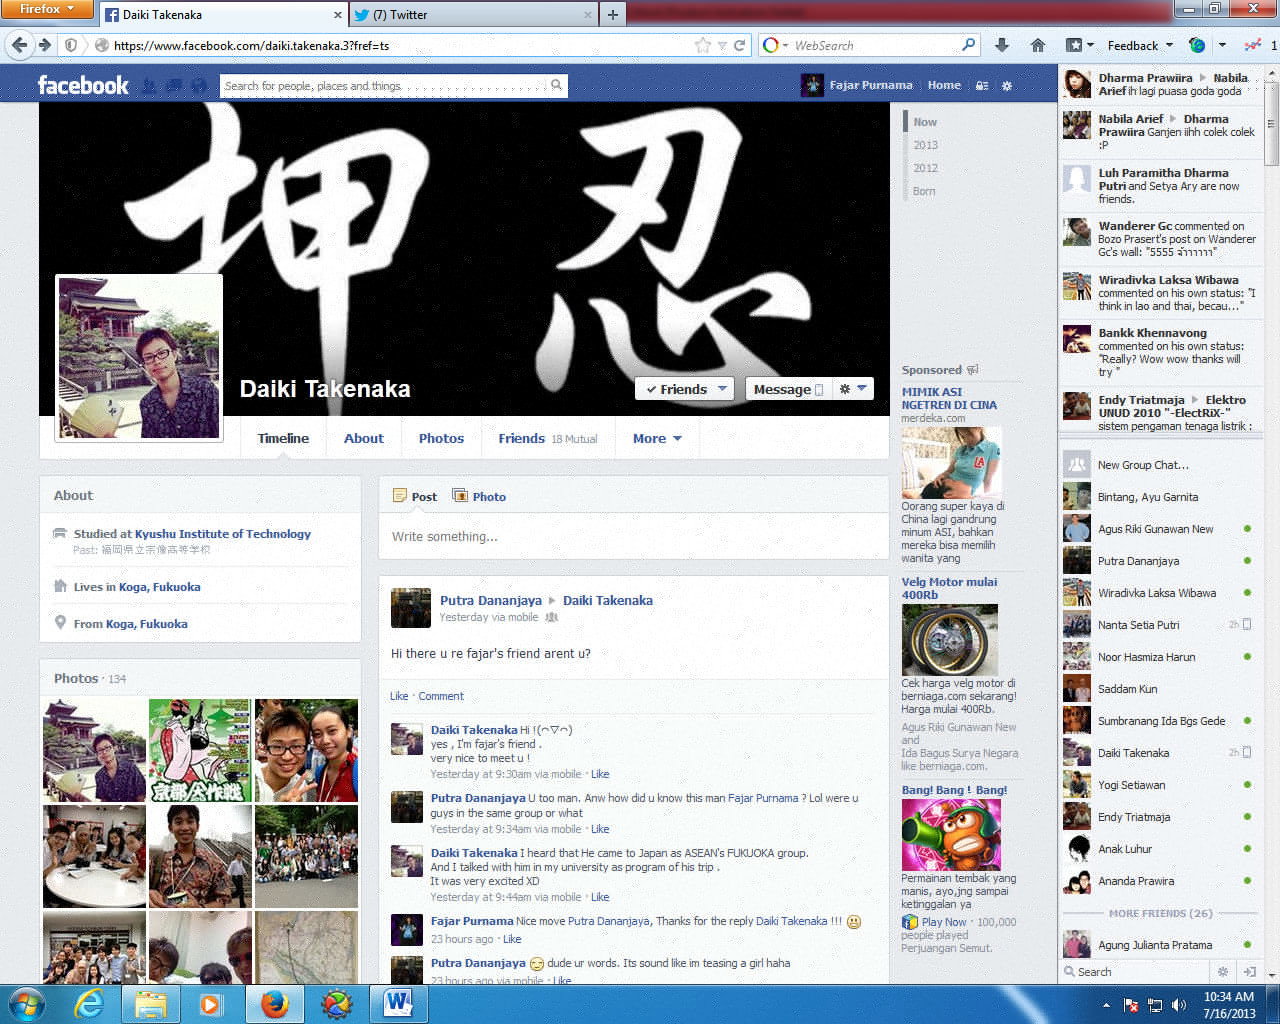The width and height of the screenshot is (1280, 1024).
Task: Open Firefox main menu dropdown
Action: 46,9
